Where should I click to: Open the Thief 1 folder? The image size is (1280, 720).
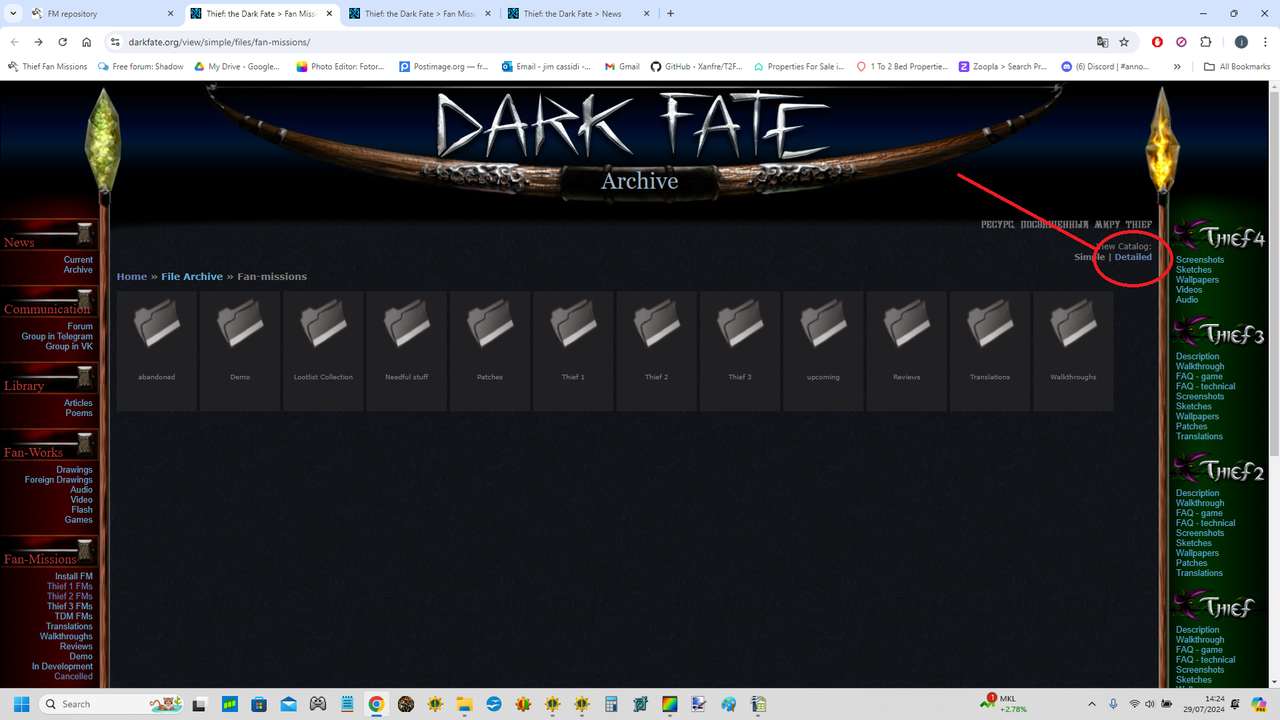coord(573,351)
